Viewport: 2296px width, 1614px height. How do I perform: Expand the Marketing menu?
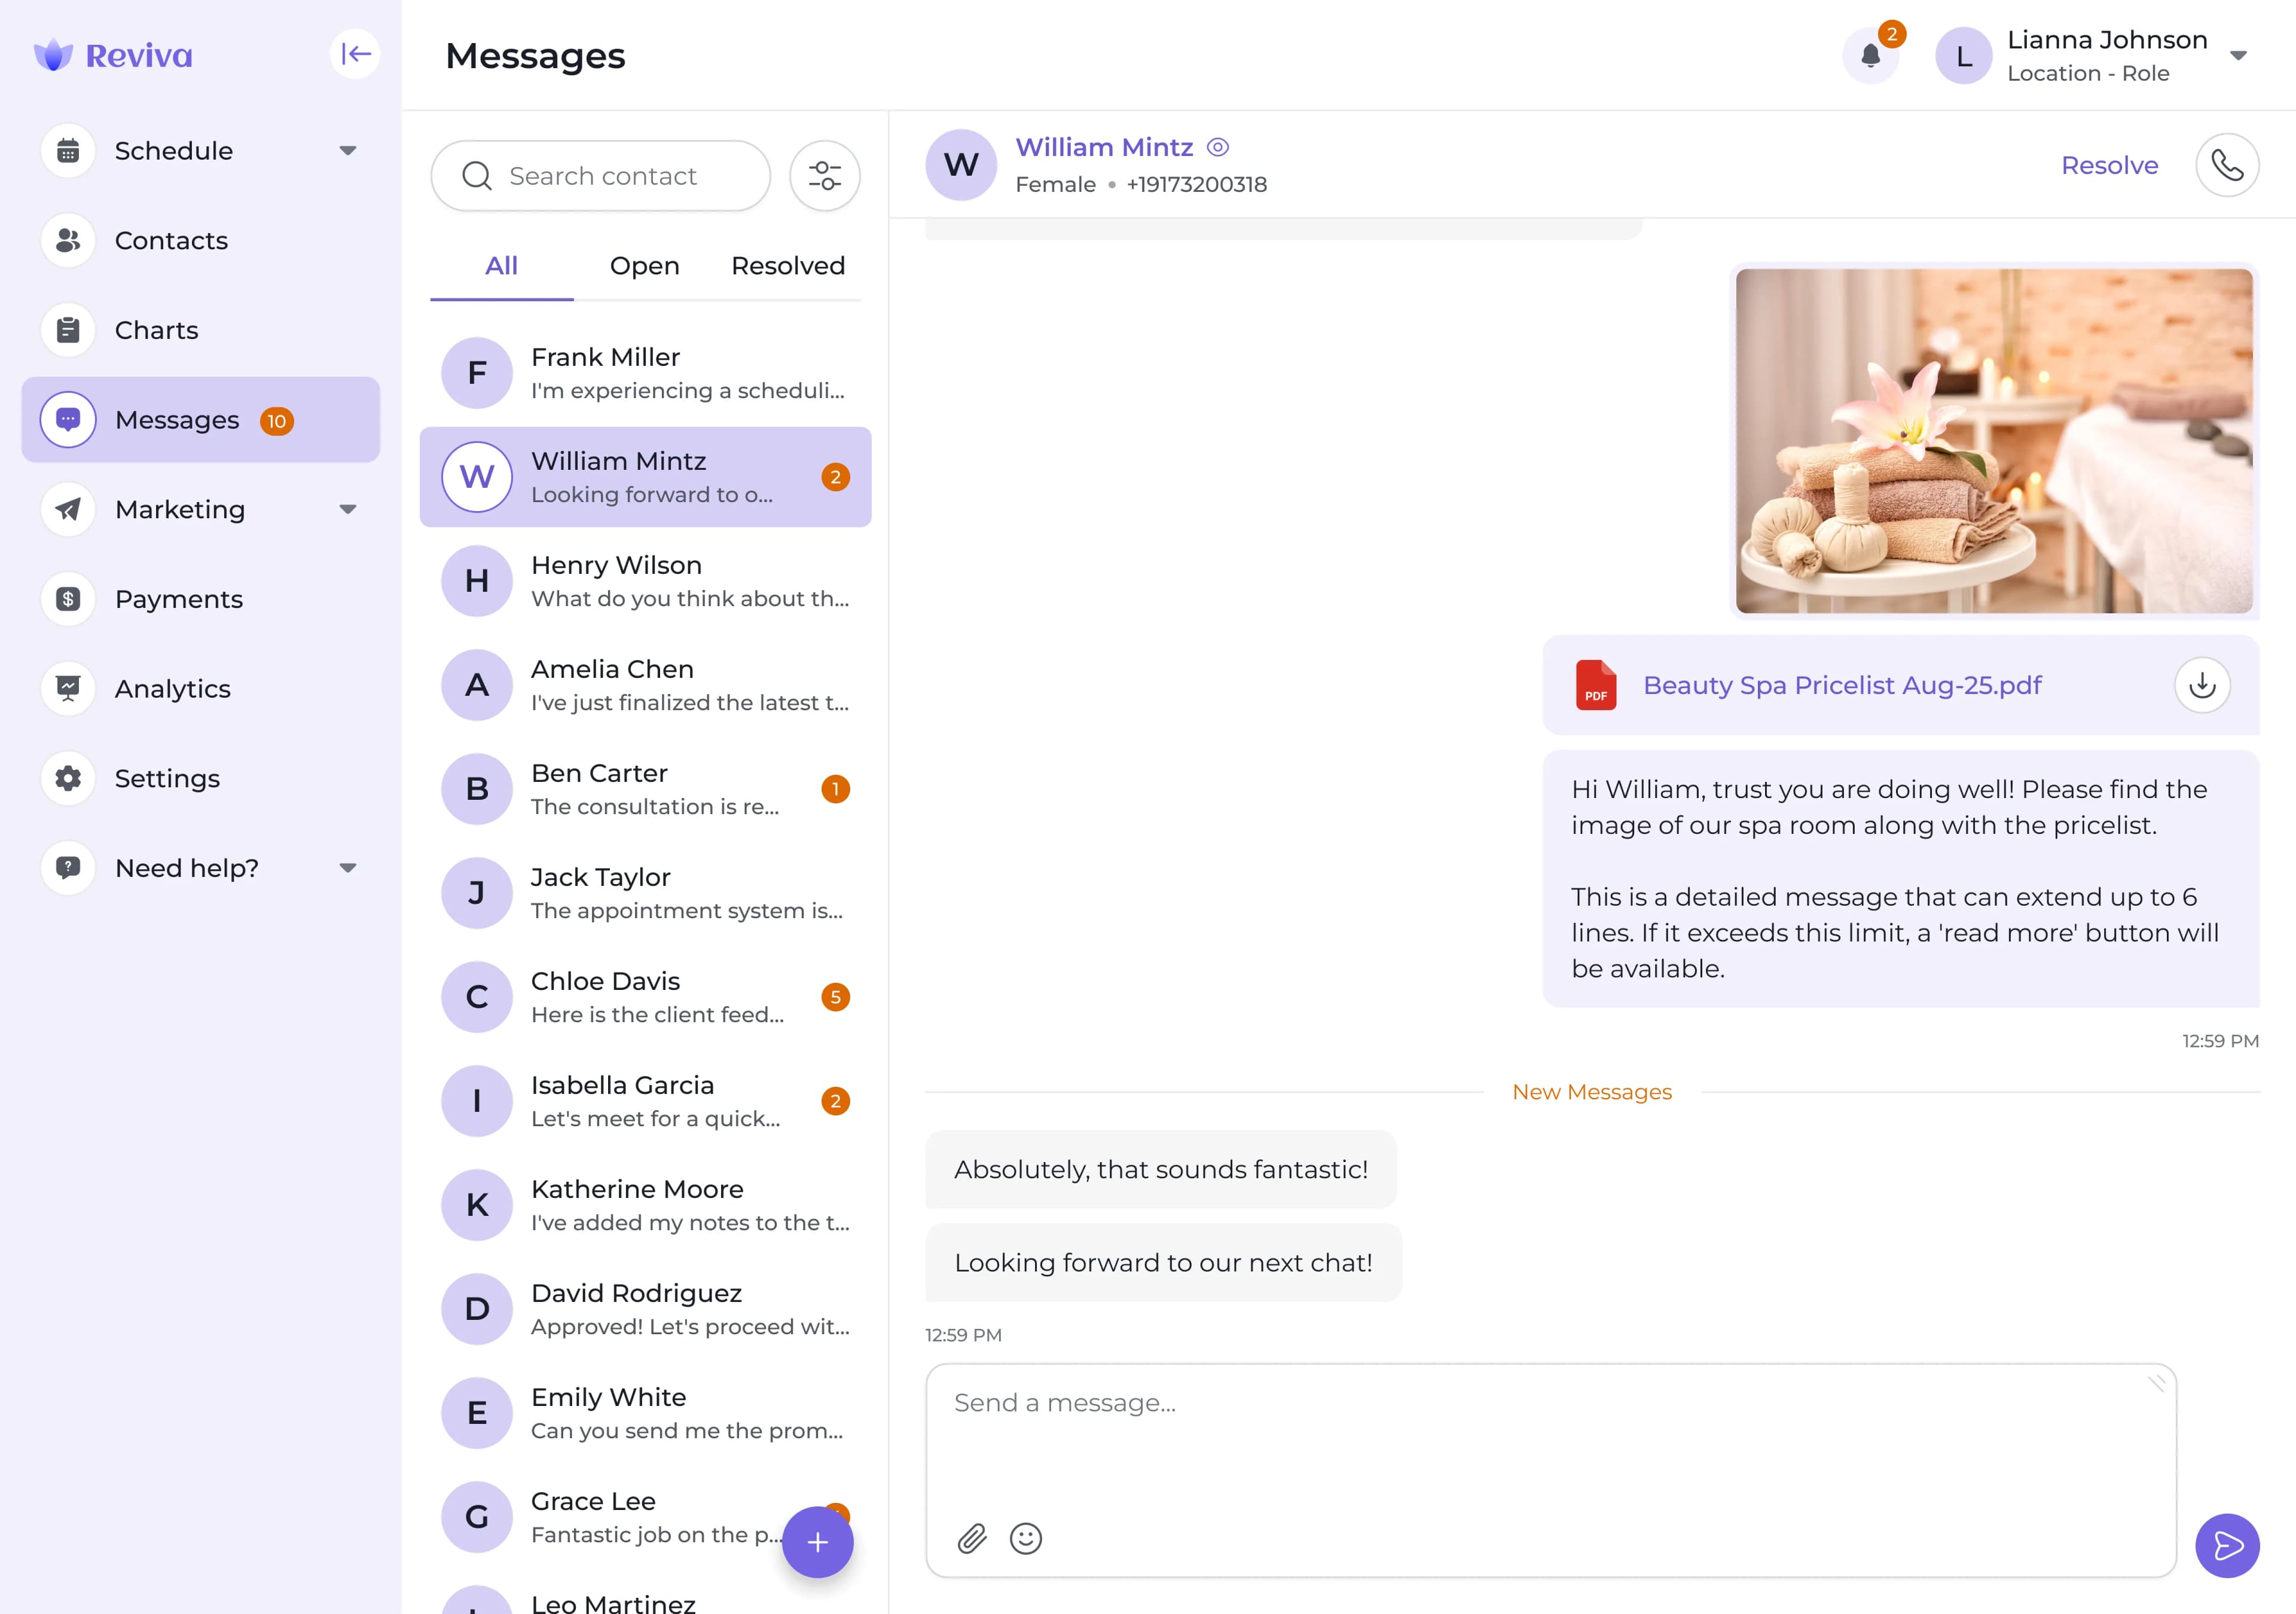click(x=348, y=509)
